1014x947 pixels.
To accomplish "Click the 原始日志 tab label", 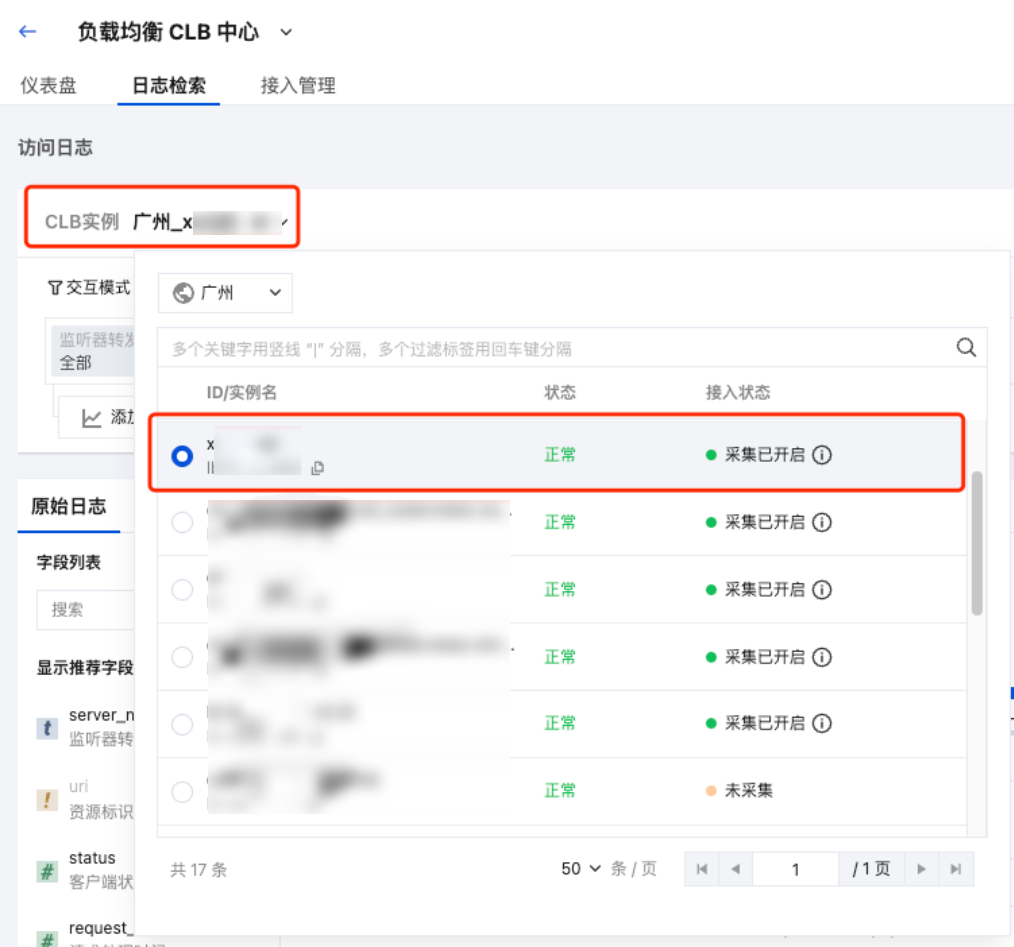I will pyautogui.click(x=68, y=506).
